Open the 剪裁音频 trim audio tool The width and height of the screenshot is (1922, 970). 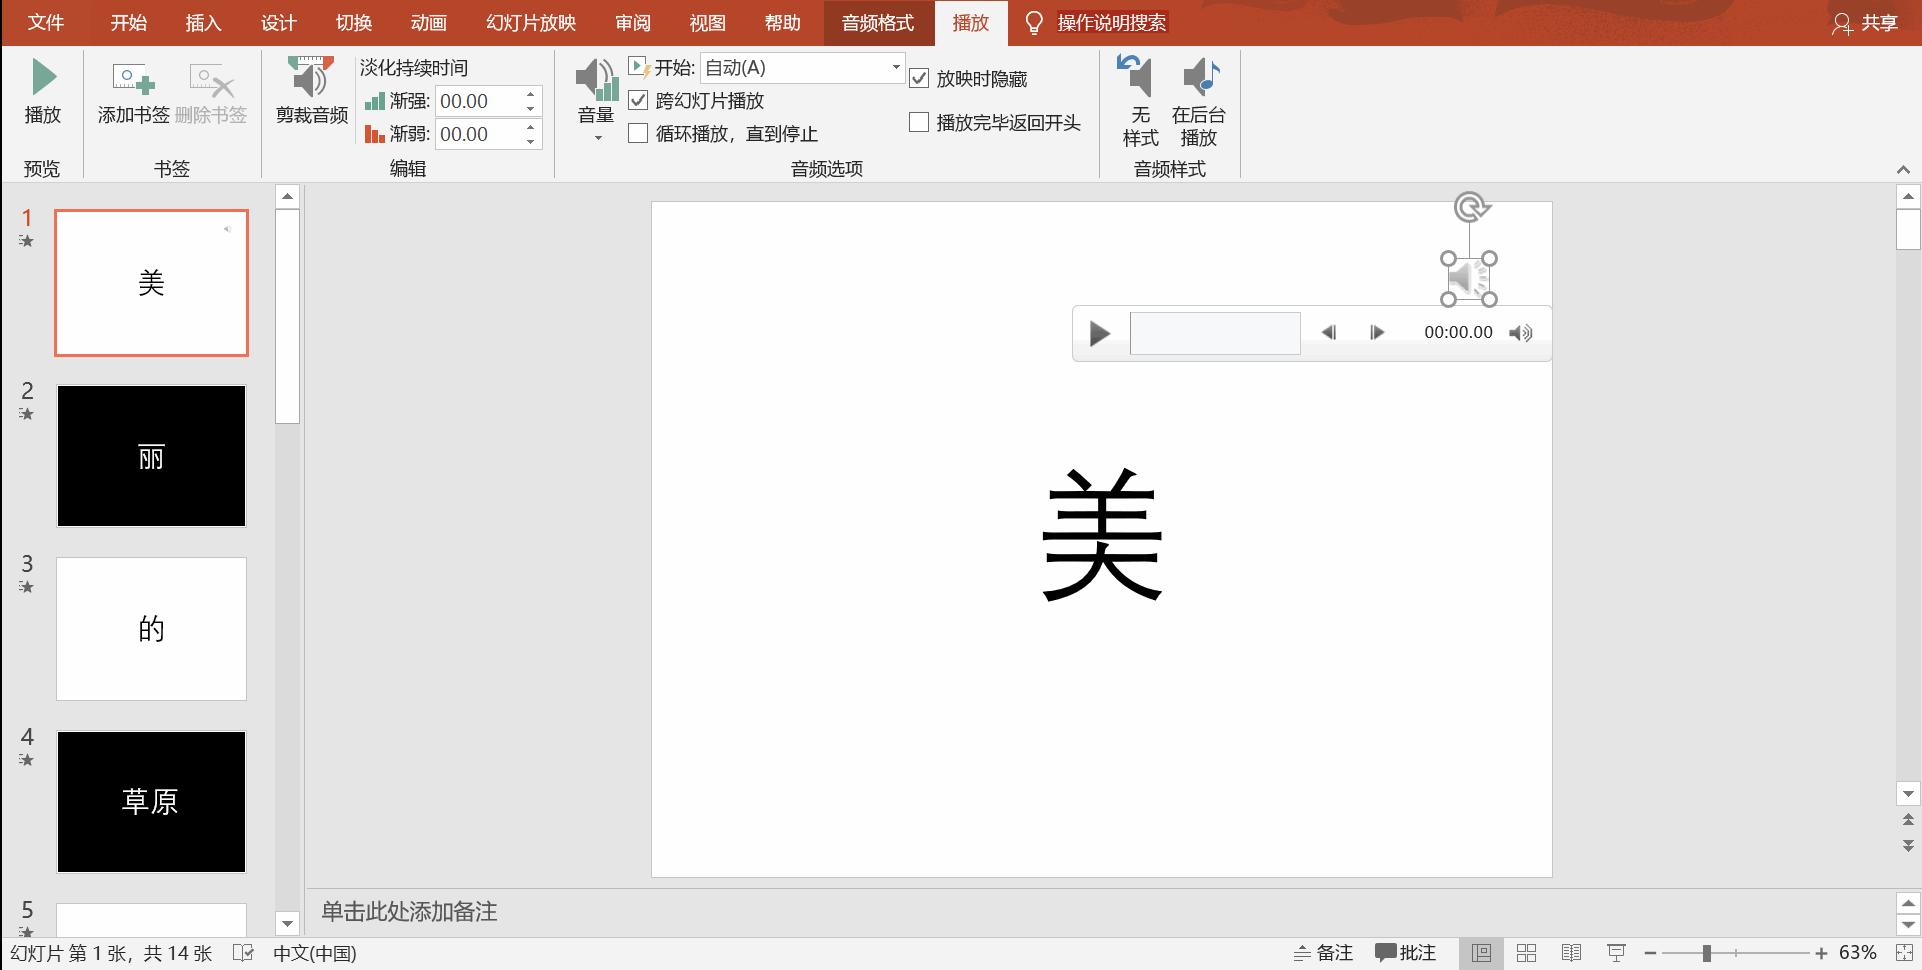(x=309, y=95)
